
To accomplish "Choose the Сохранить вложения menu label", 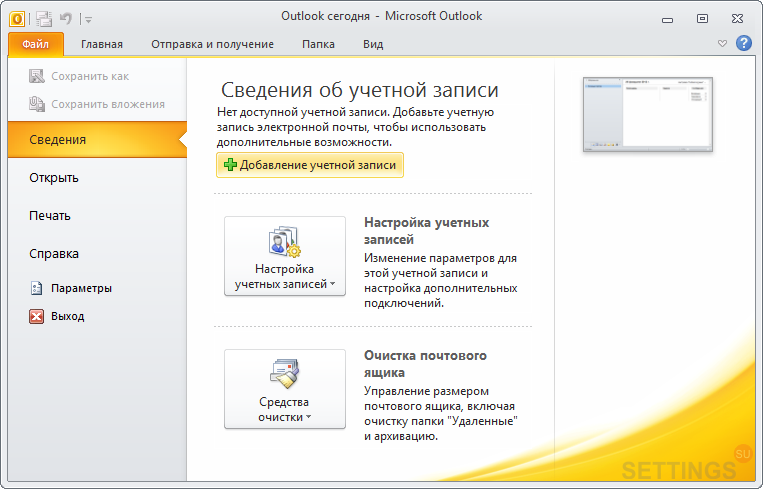I will tap(108, 104).
